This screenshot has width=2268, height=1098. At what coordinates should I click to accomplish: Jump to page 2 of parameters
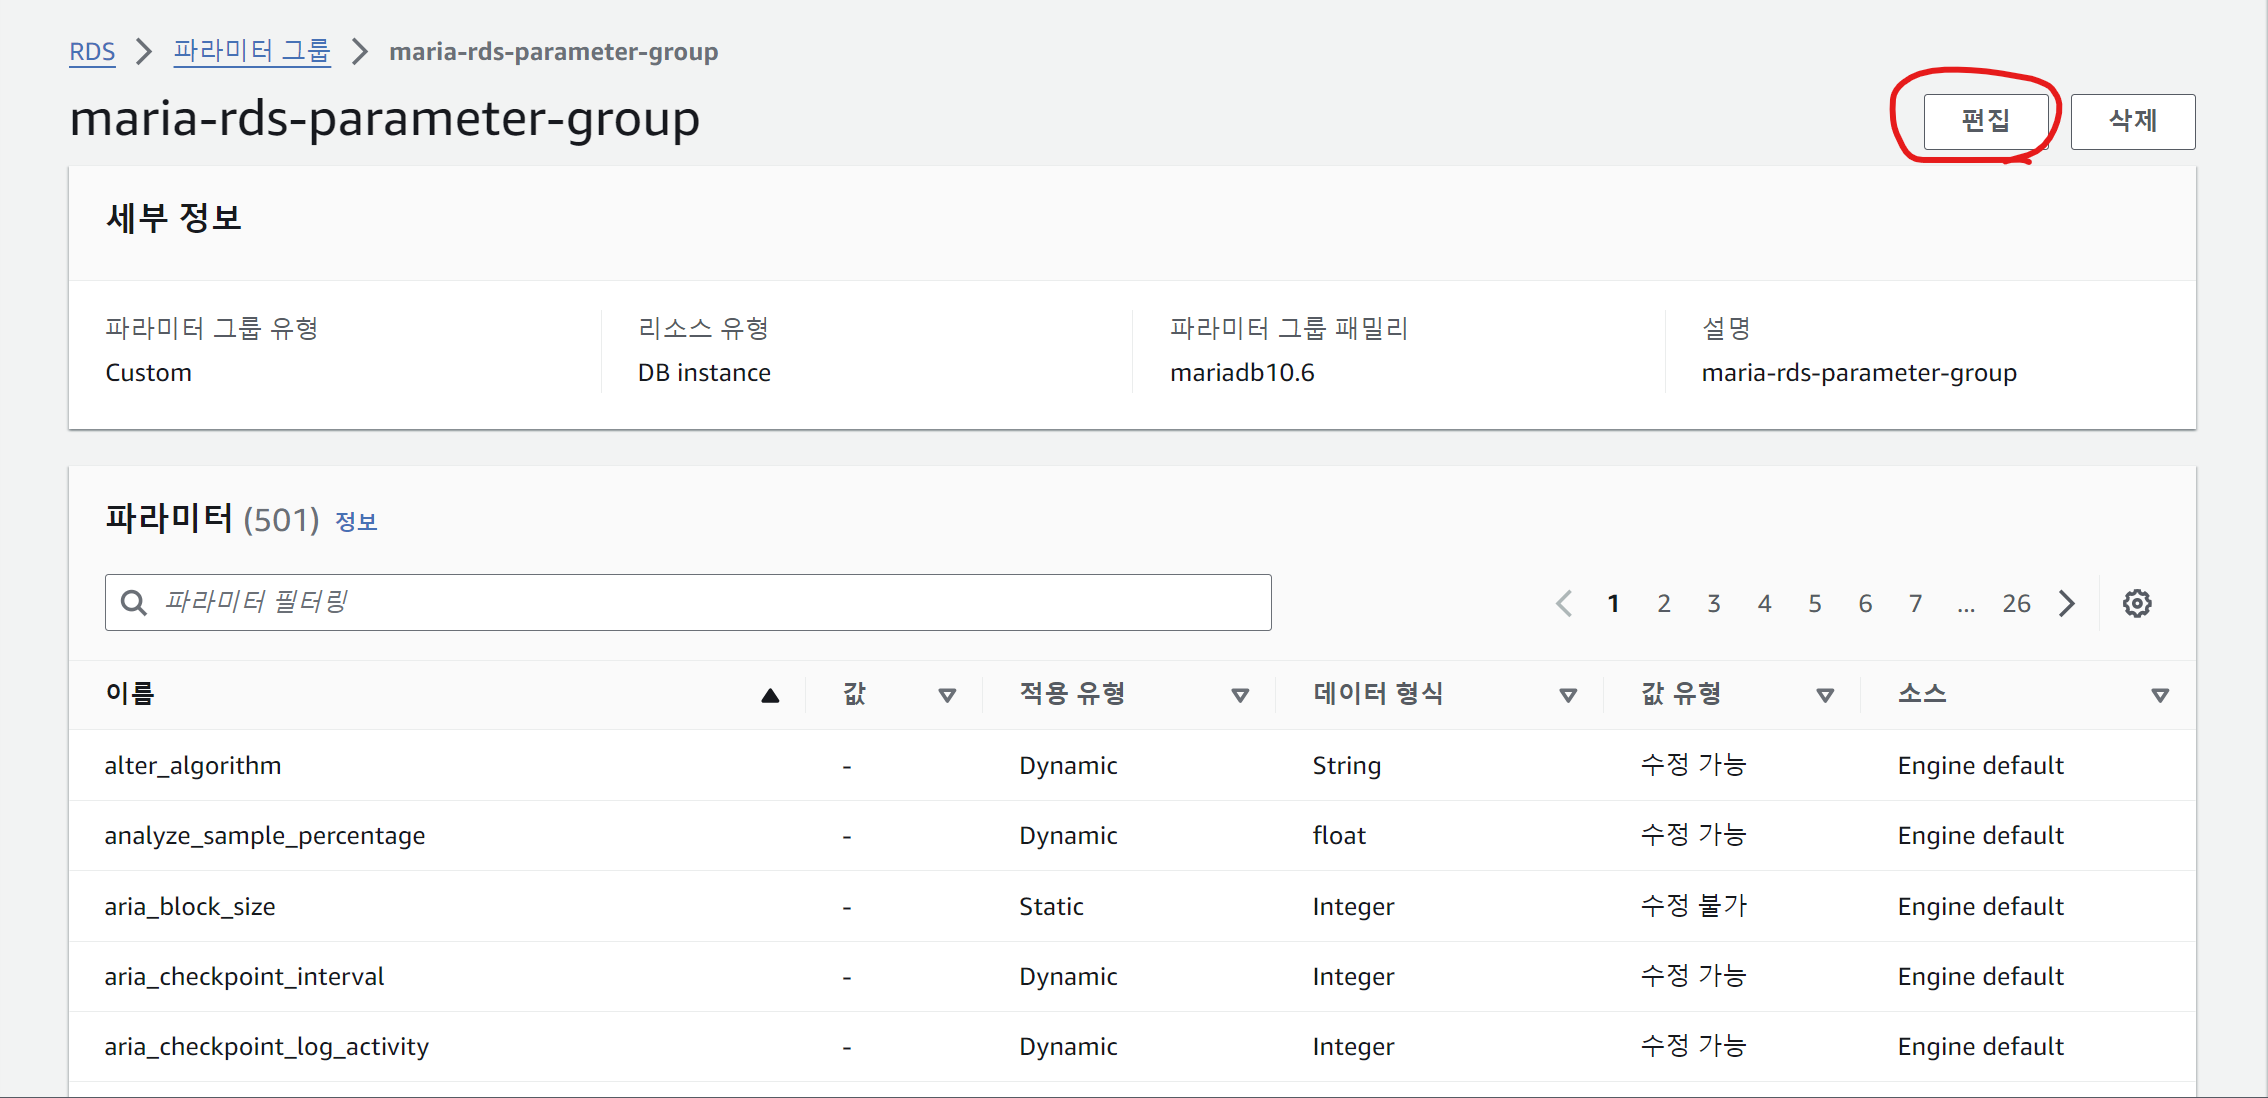1663,603
